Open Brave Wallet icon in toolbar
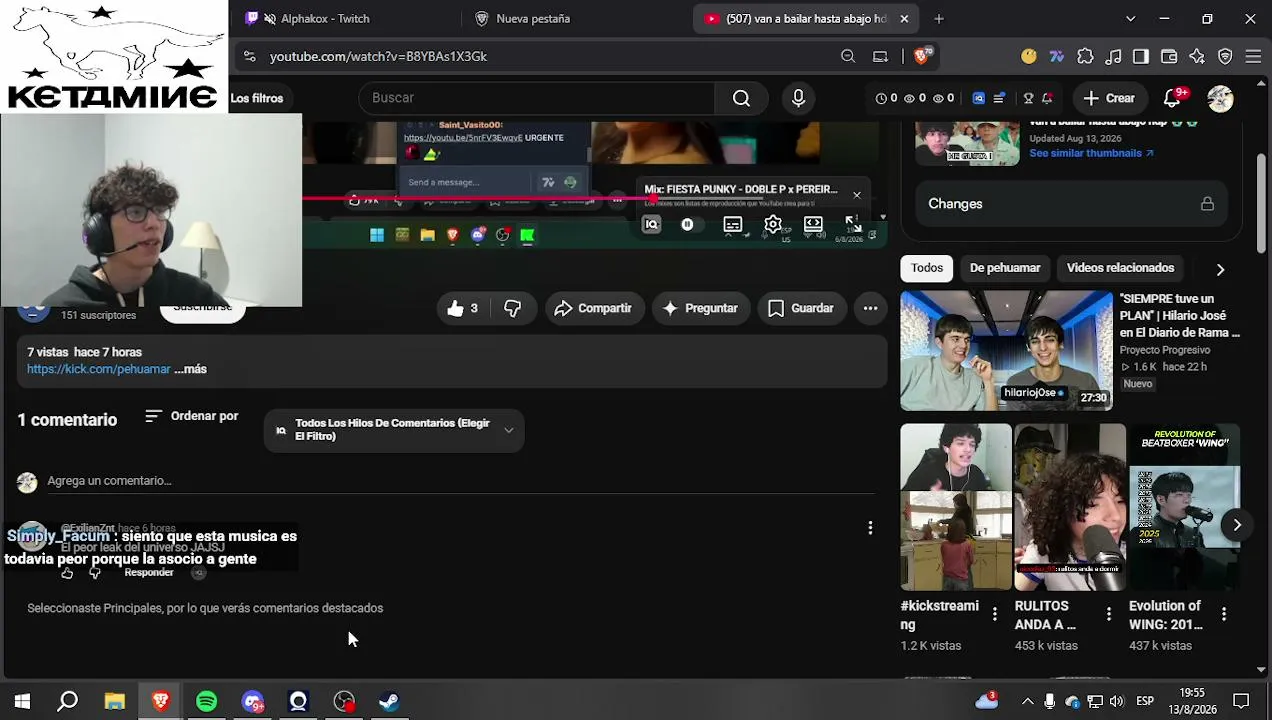 point(1169,56)
